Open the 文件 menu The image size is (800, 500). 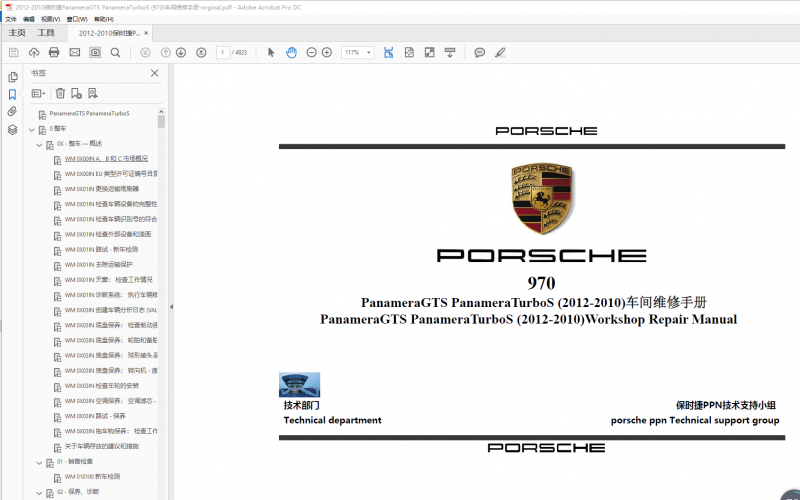[x=11, y=19]
